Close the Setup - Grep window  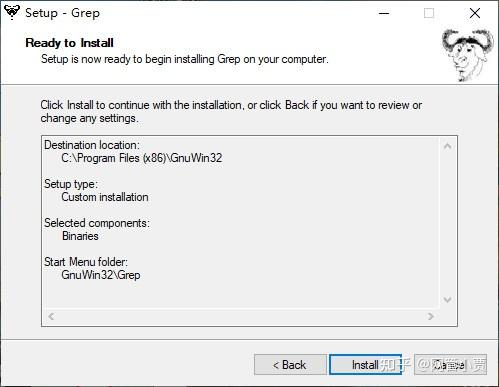[x=475, y=13]
